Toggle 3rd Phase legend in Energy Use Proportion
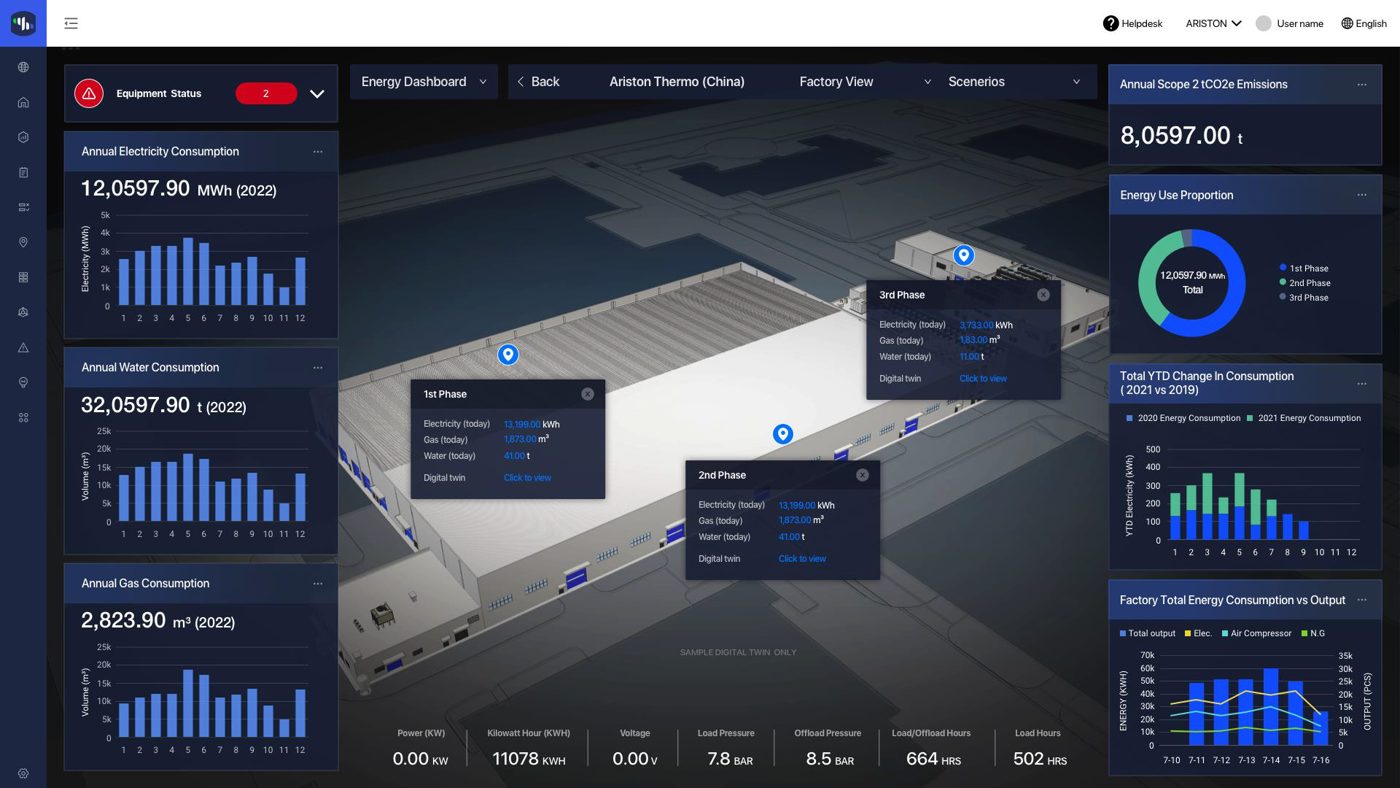 pyautogui.click(x=1303, y=298)
